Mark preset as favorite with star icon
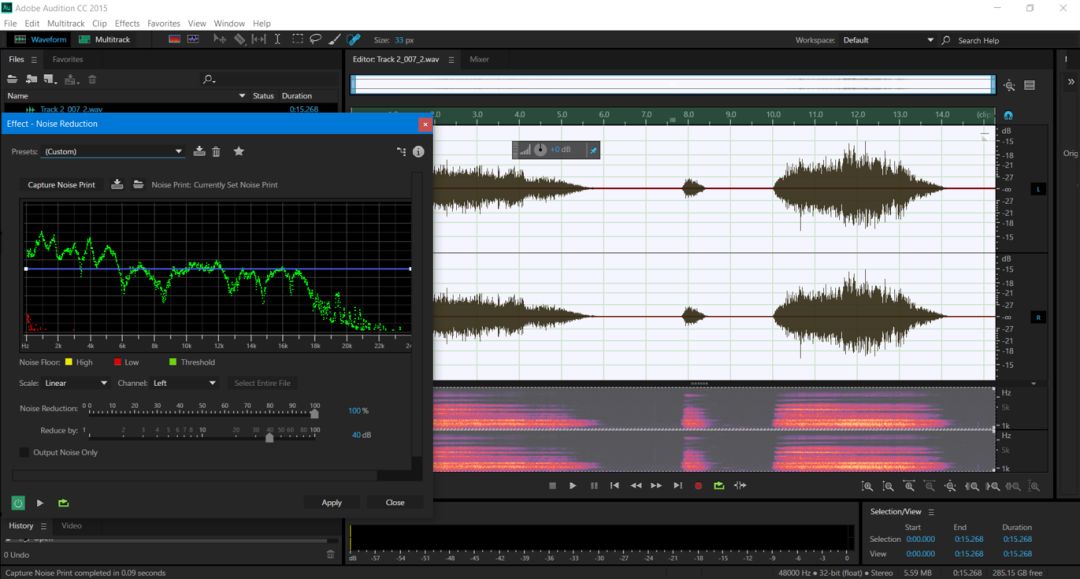The height and width of the screenshot is (579, 1080). click(239, 151)
